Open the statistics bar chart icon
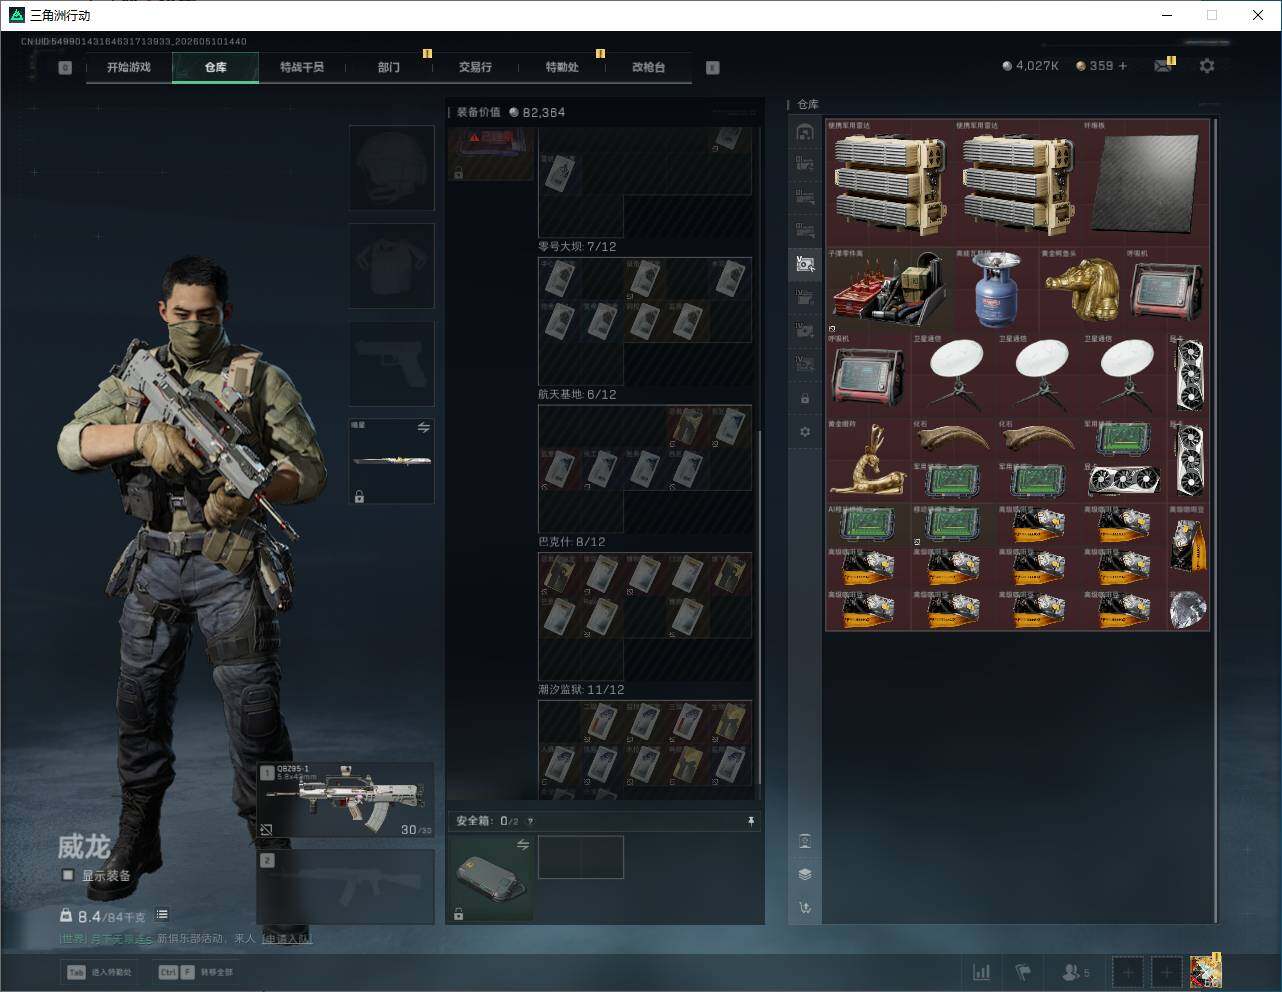 982,972
